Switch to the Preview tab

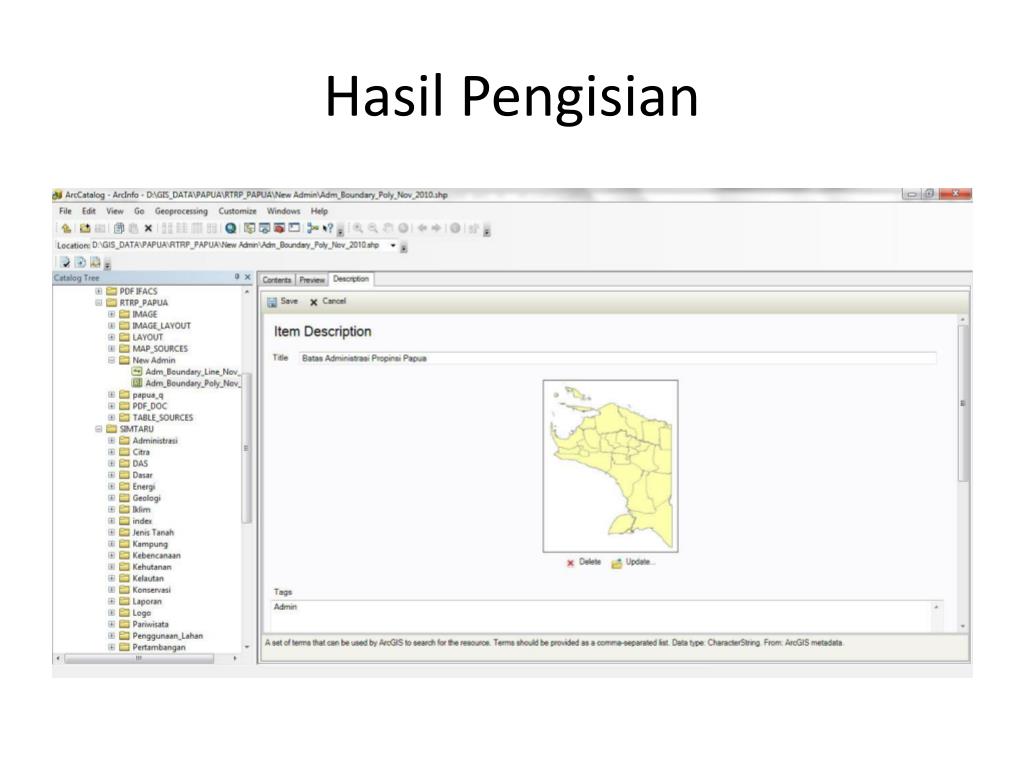[312, 280]
